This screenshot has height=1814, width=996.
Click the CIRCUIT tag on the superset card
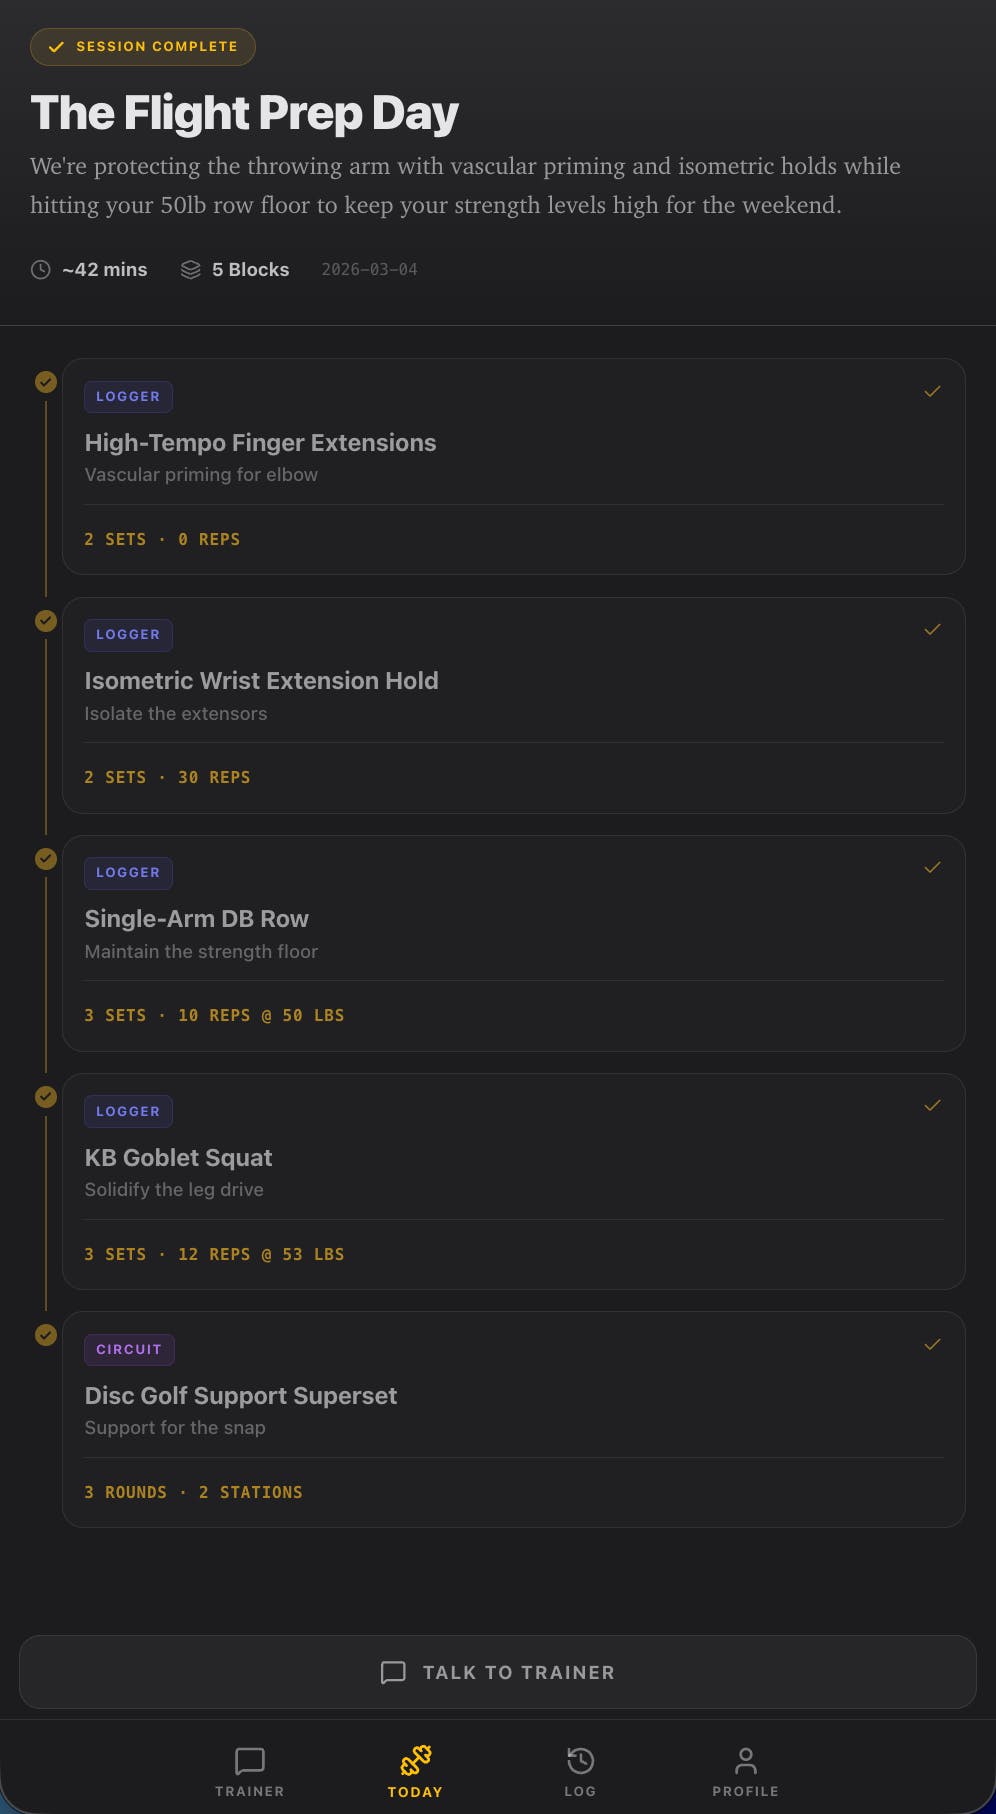click(x=129, y=1349)
